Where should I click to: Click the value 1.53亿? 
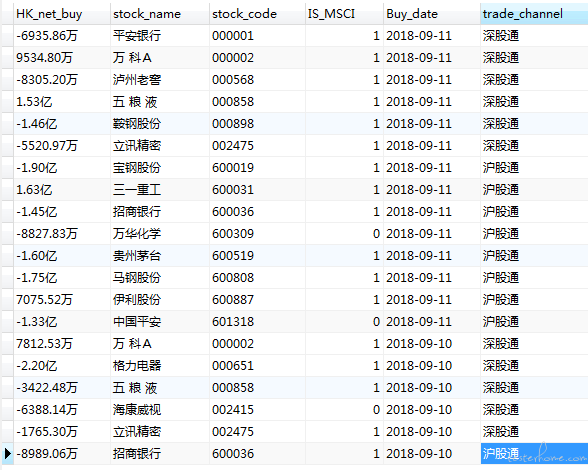coord(34,102)
